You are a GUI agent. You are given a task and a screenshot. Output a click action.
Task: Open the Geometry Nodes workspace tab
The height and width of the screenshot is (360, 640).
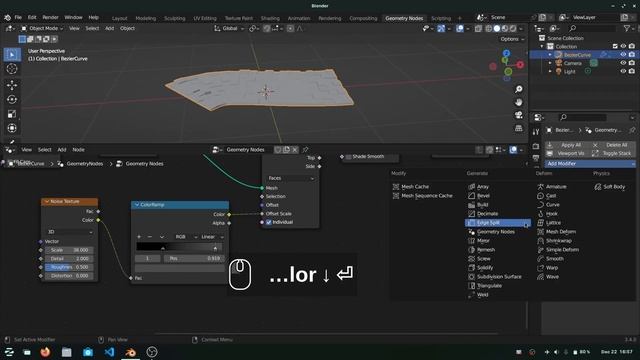pos(404,18)
